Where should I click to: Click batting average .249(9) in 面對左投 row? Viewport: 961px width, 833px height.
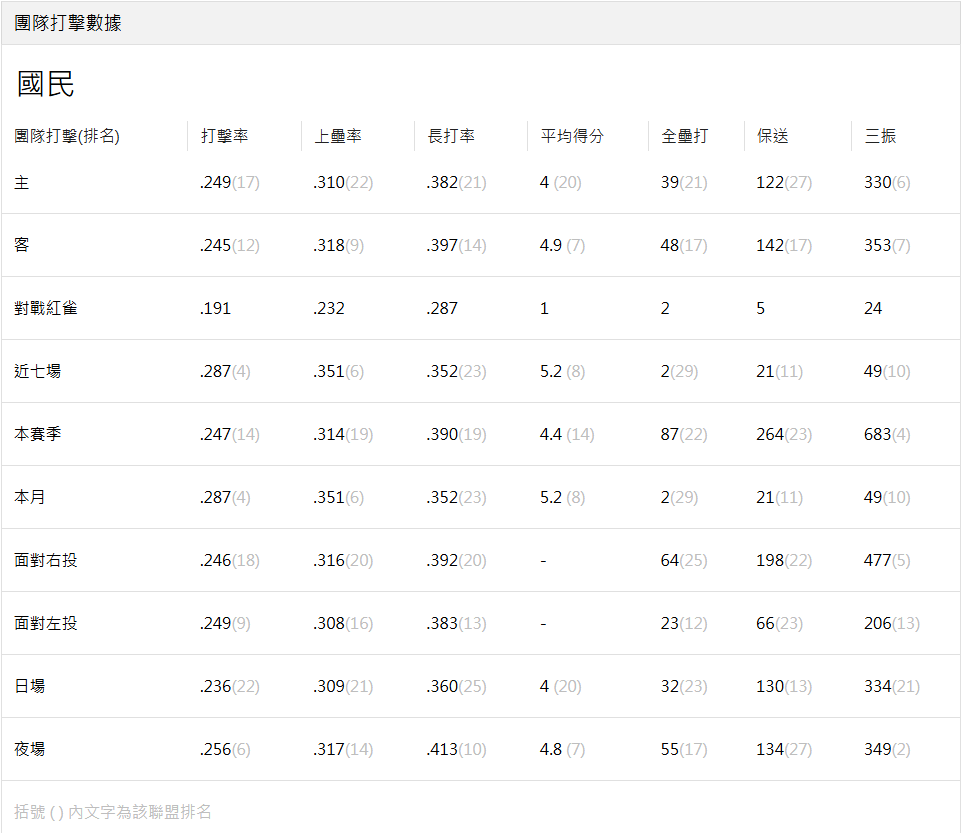pyautogui.click(x=225, y=623)
